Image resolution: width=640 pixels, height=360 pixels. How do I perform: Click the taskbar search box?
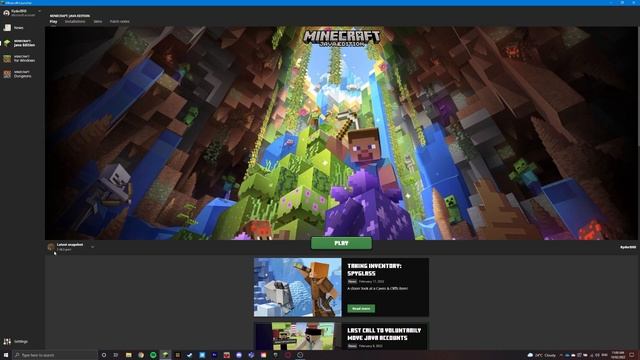(x=55, y=355)
